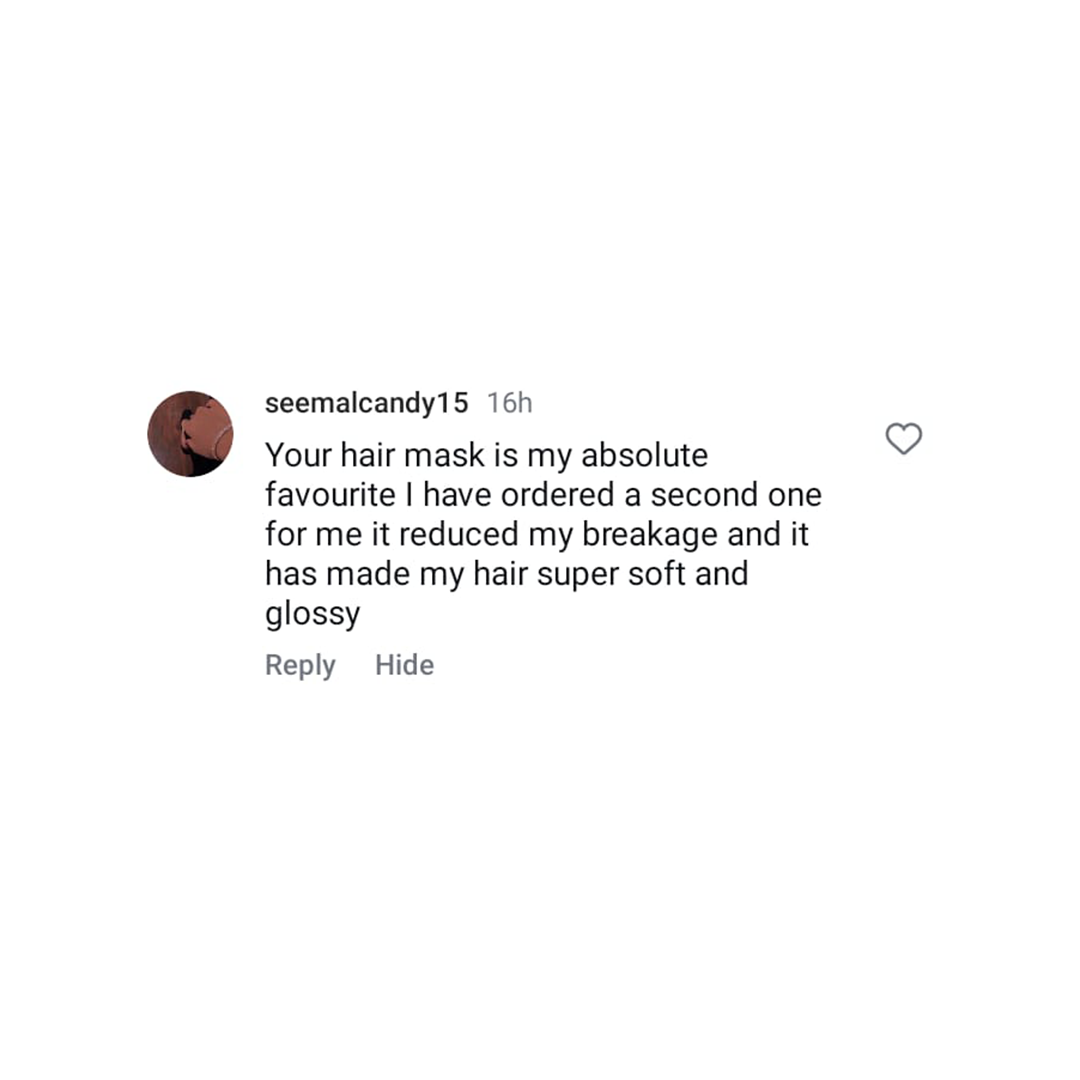This screenshot has width=1080, height=1080.
Task: Open the seemalcandy15 username link
Action: click(x=366, y=403)
